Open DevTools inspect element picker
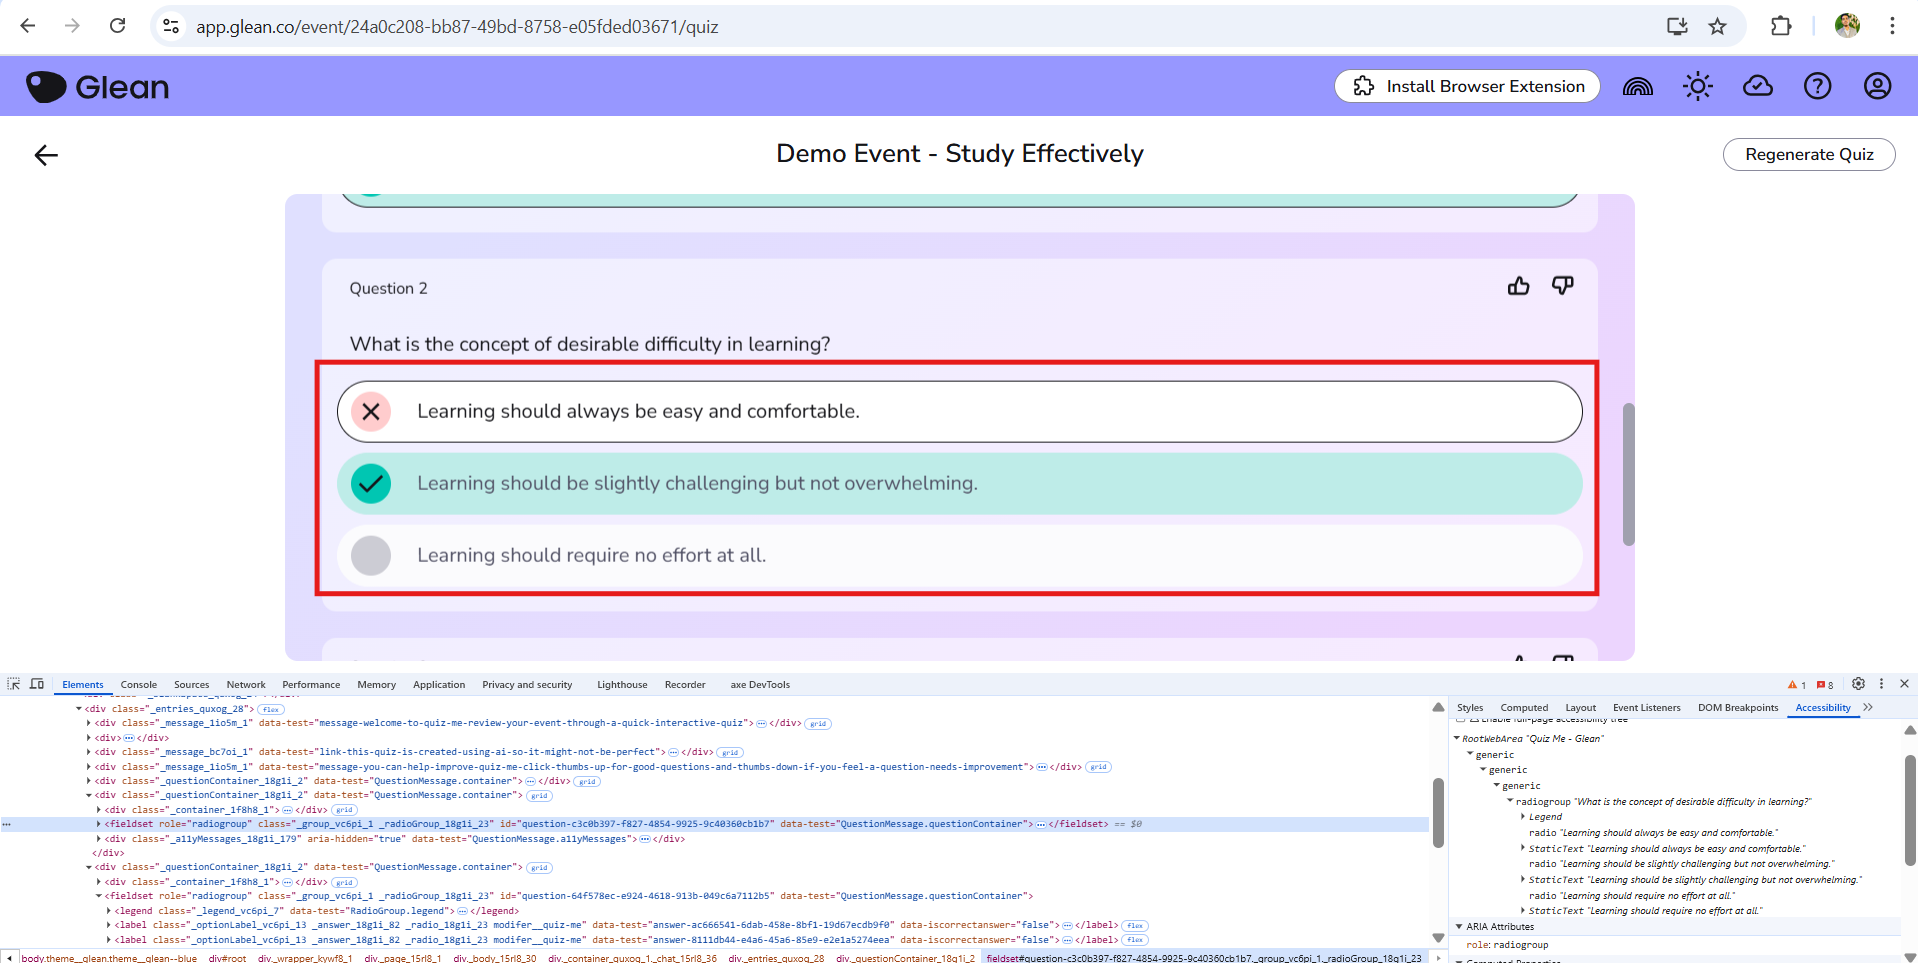This screenshot has height=963, width=1918. tap(14, 684)
